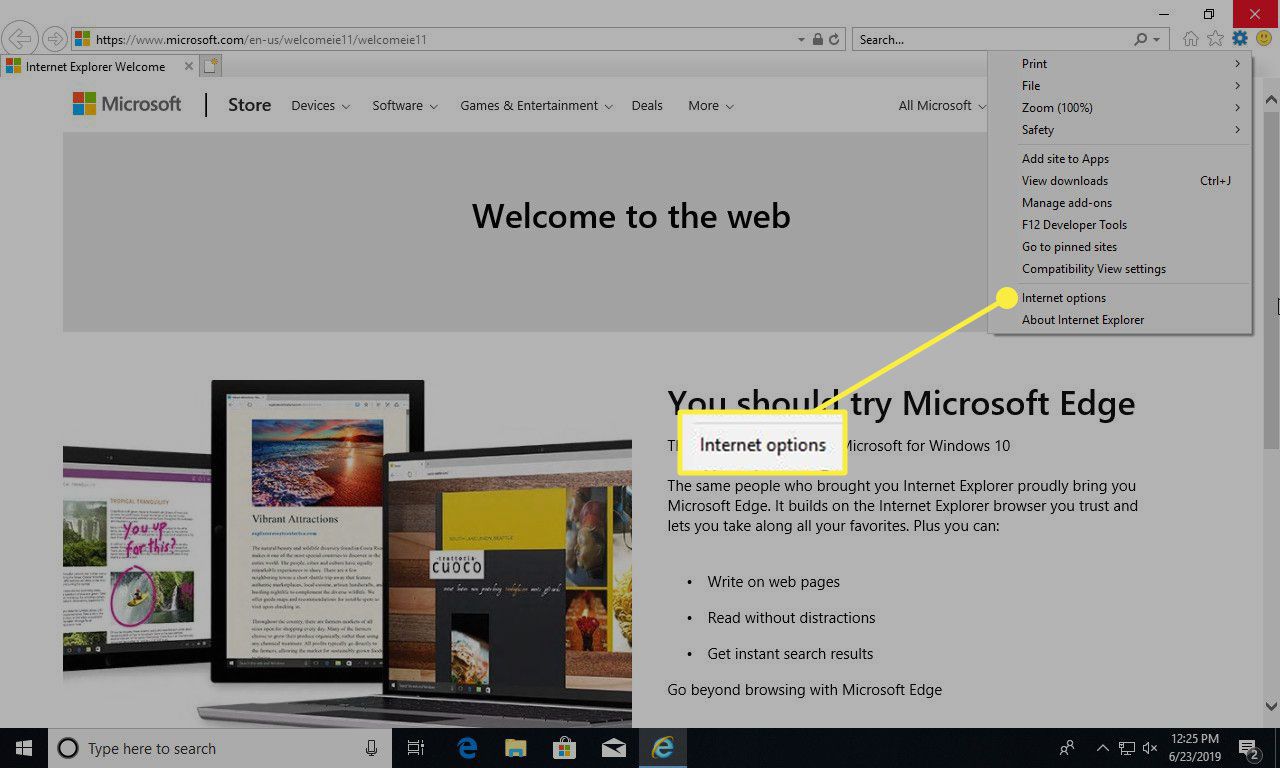
Task: Select View downloads menu item
Action: 1119,181
